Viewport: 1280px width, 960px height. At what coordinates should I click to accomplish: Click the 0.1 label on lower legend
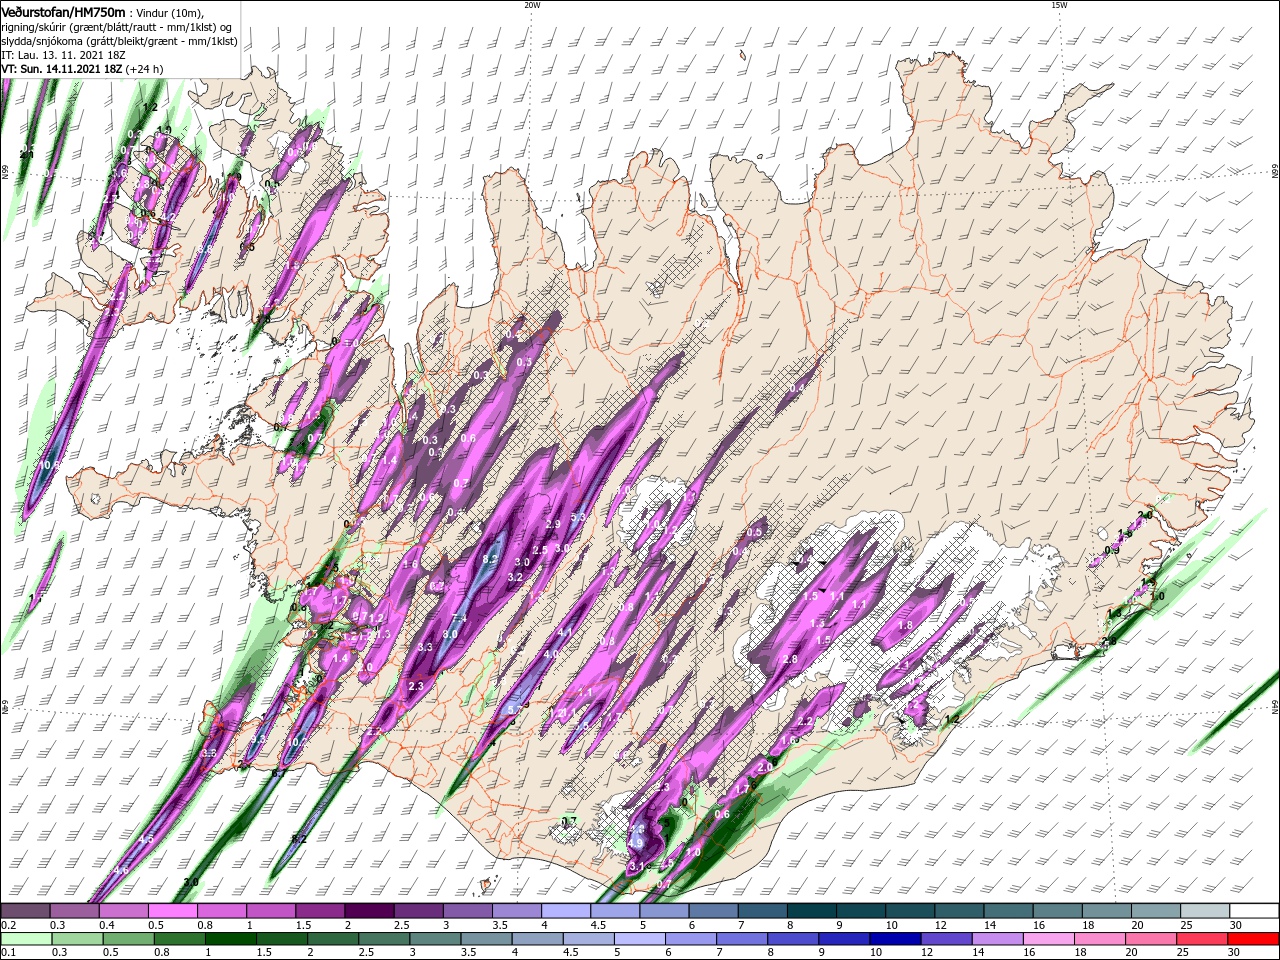(8, 953)
